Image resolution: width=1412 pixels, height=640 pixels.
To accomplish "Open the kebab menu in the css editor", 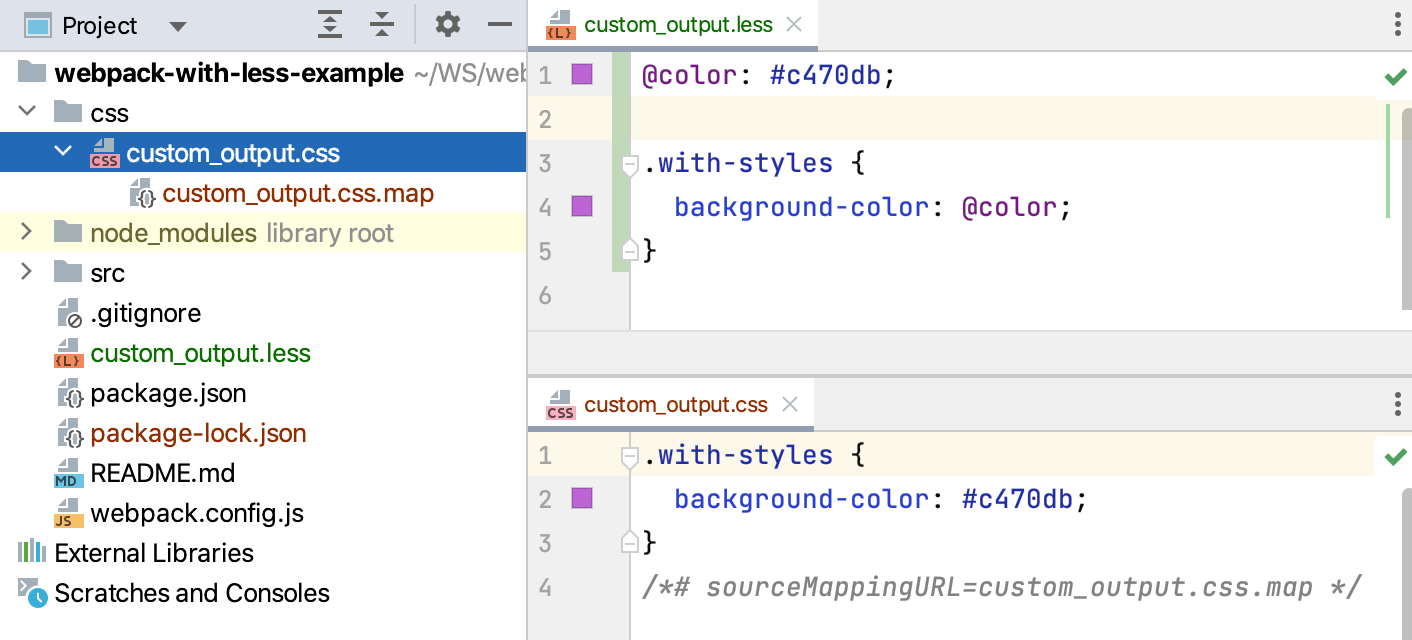I will point(1396,404).
